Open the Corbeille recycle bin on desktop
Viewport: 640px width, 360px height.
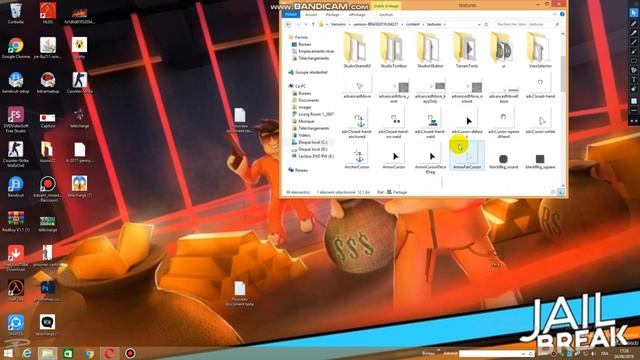[16, 13]
